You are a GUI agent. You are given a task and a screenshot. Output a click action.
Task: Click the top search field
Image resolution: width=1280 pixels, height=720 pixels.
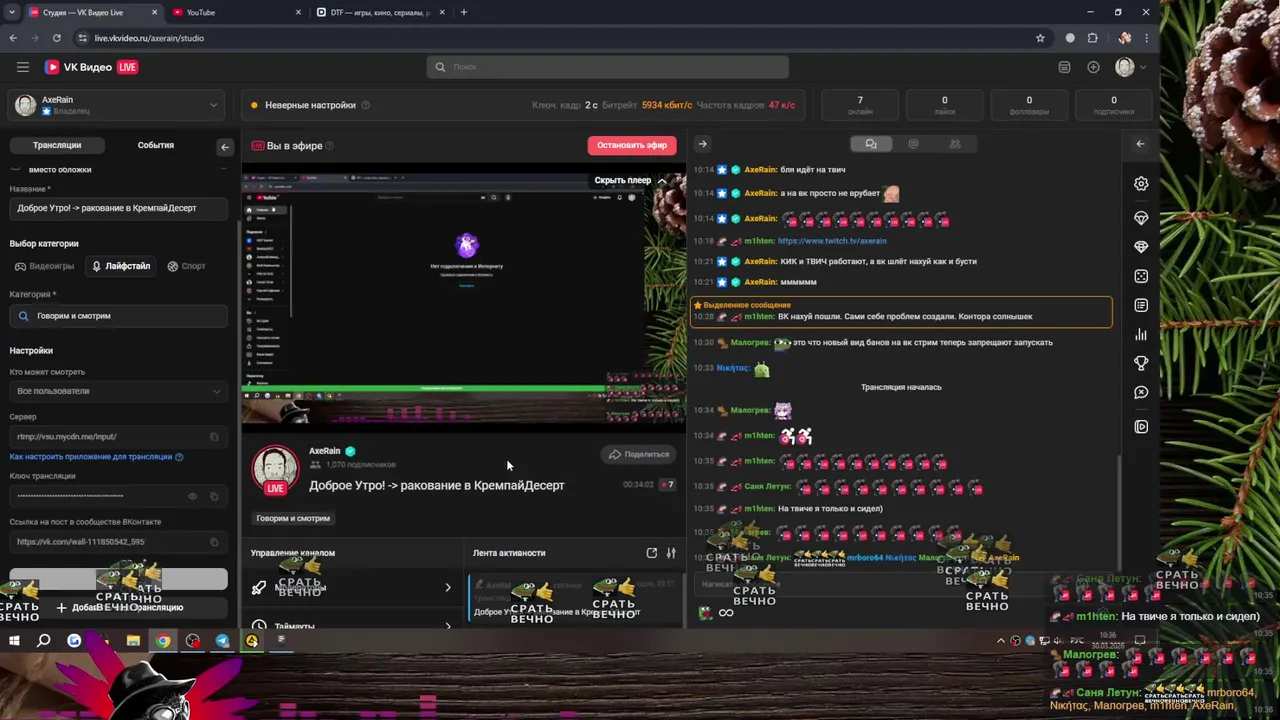point(608,67)
